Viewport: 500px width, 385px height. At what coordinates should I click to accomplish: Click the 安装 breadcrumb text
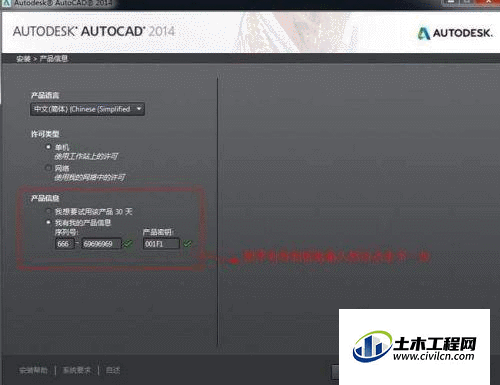[23, 59]
